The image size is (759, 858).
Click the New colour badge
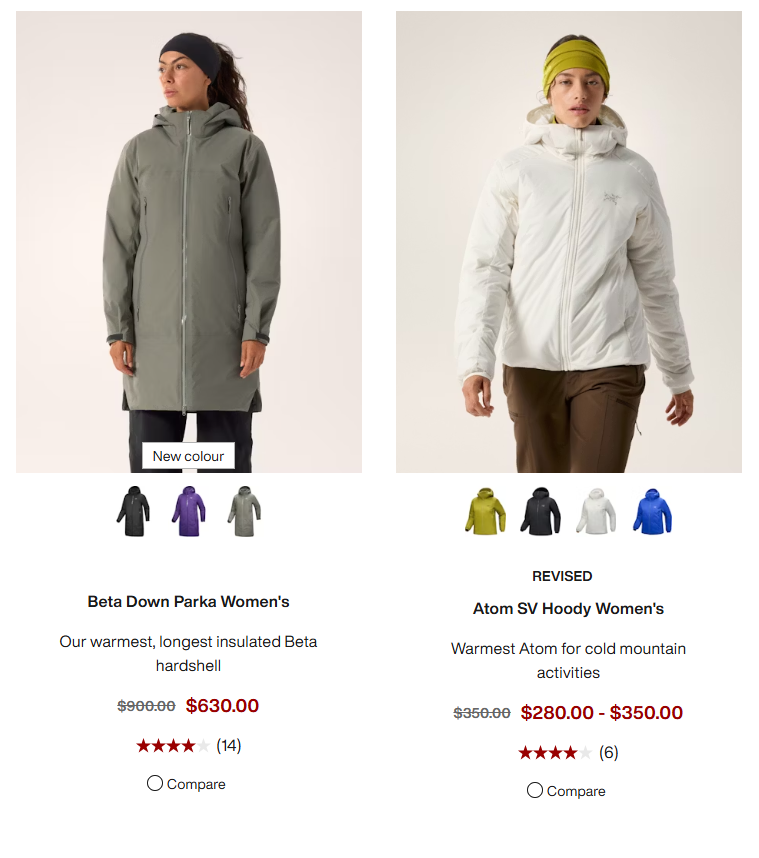click(188, 456)
